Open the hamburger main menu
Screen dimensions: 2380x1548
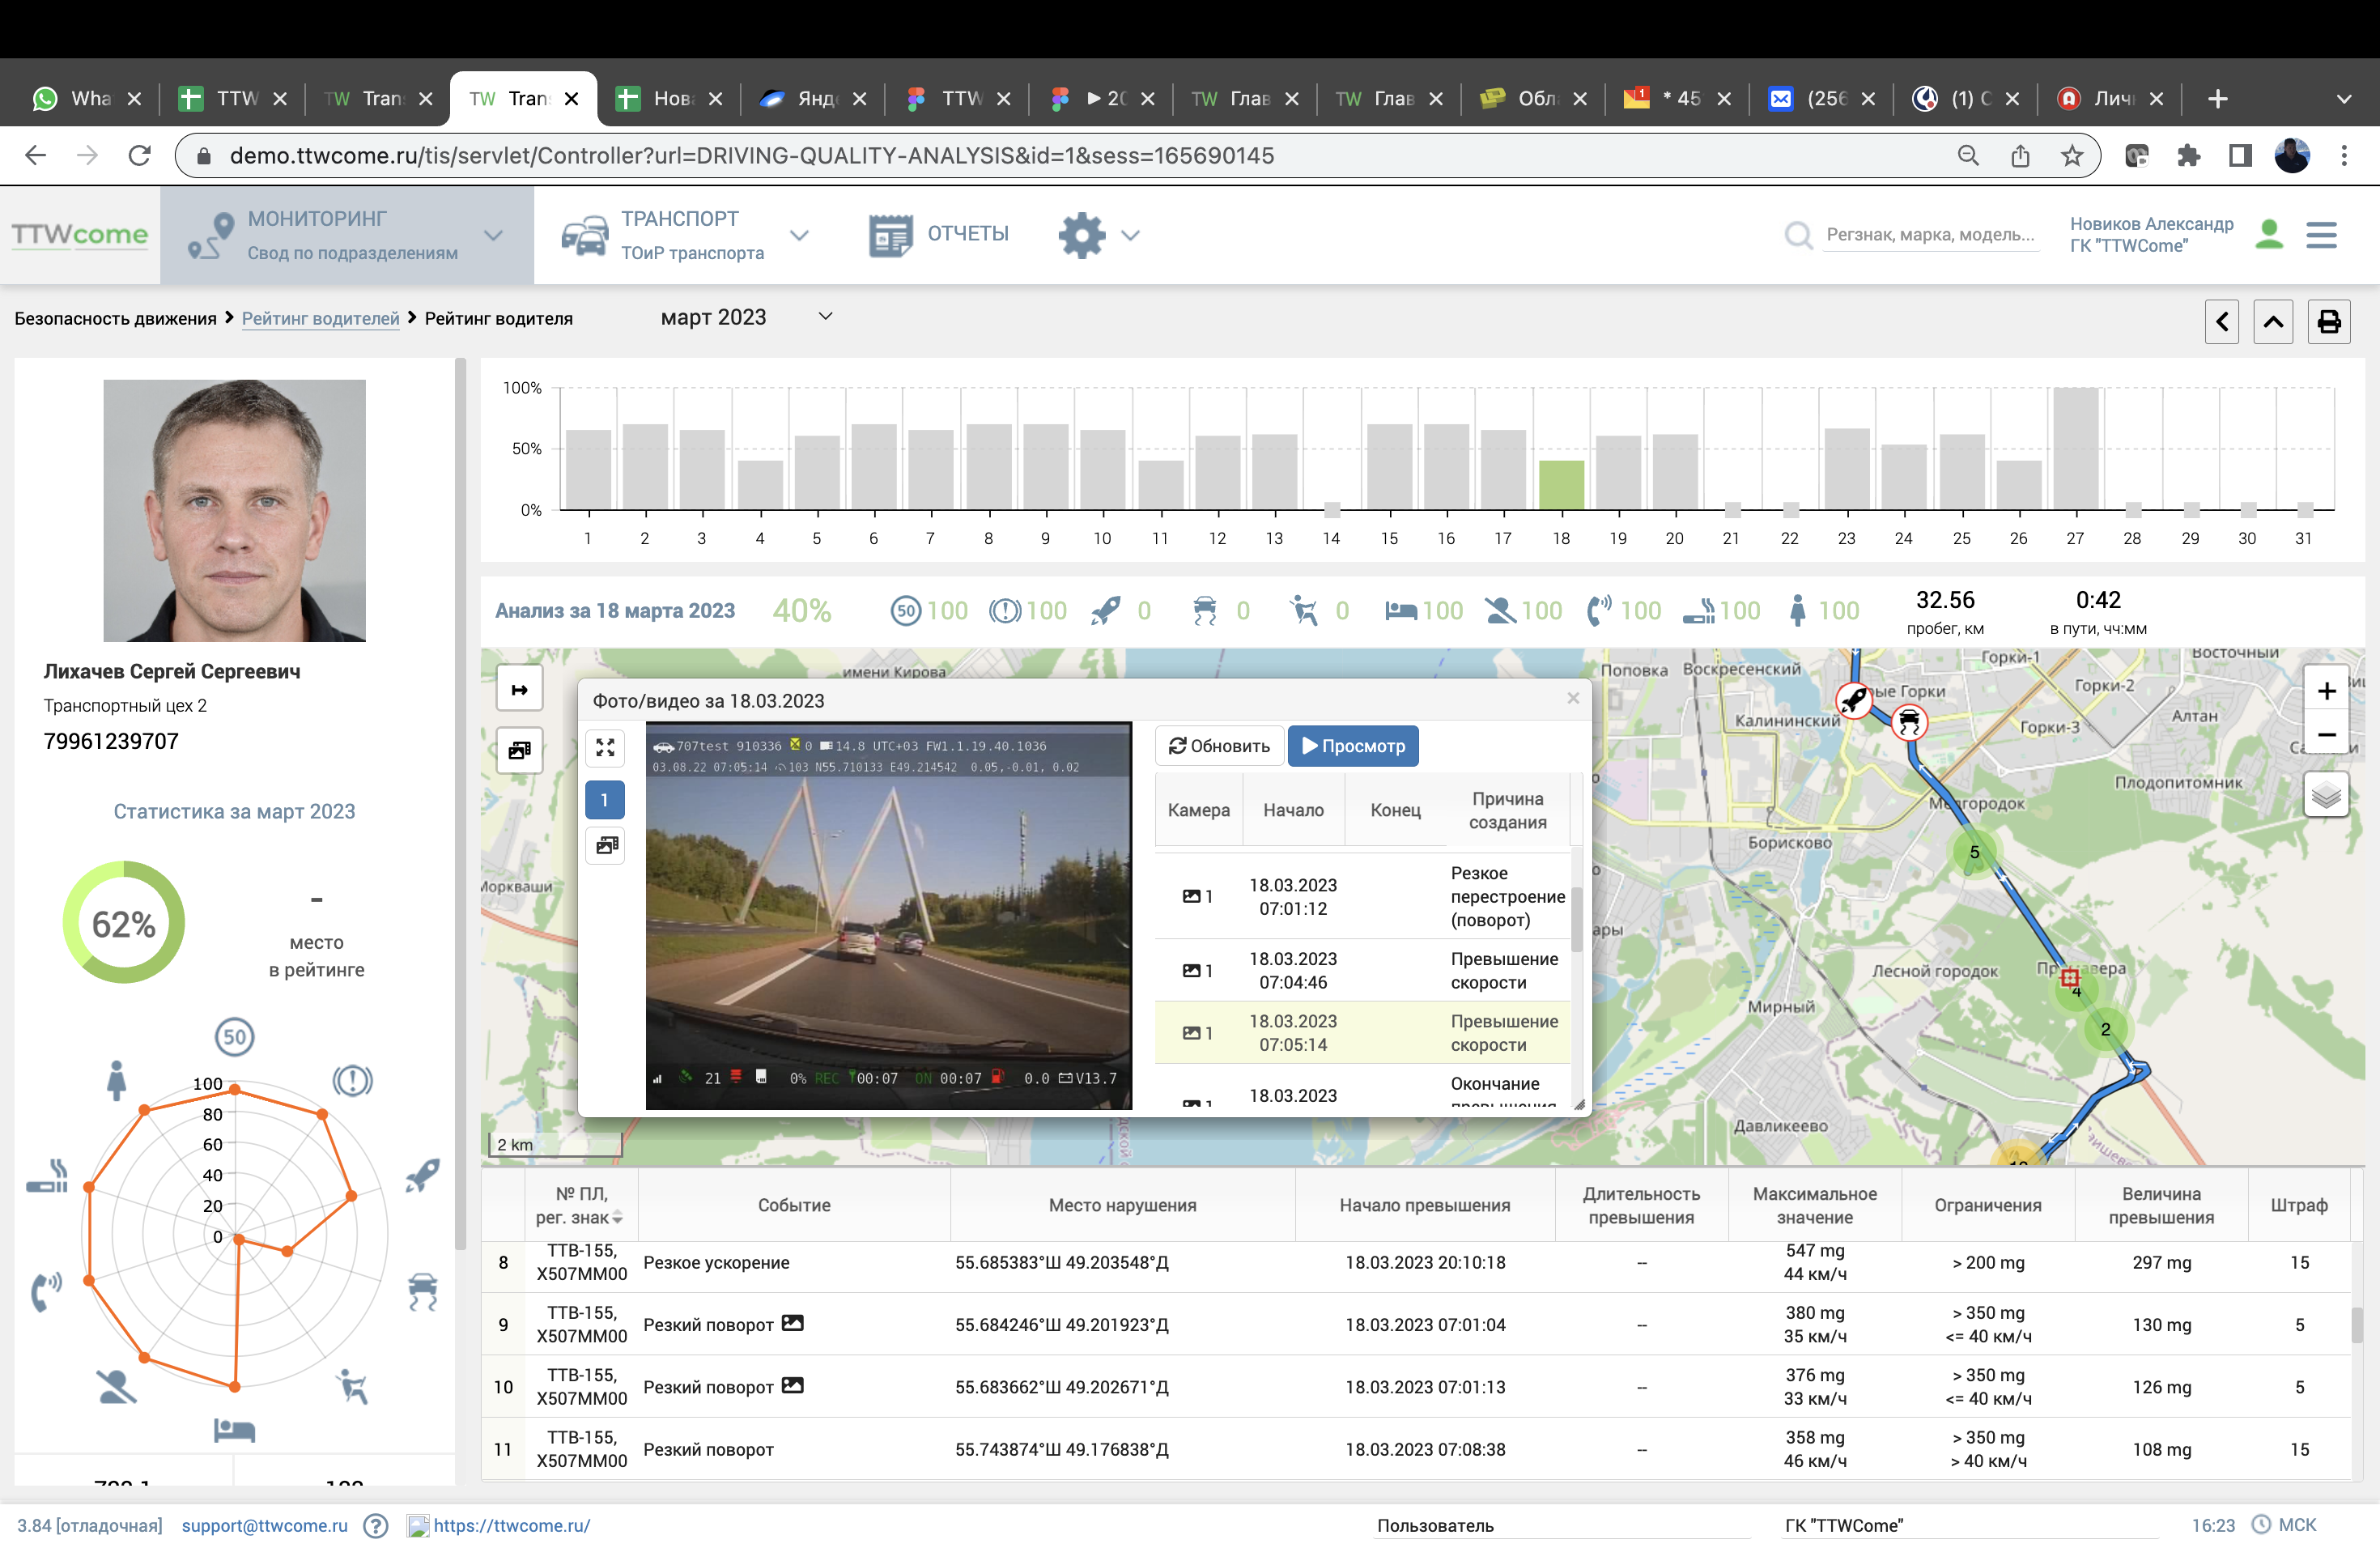[x=2321, y=235]
